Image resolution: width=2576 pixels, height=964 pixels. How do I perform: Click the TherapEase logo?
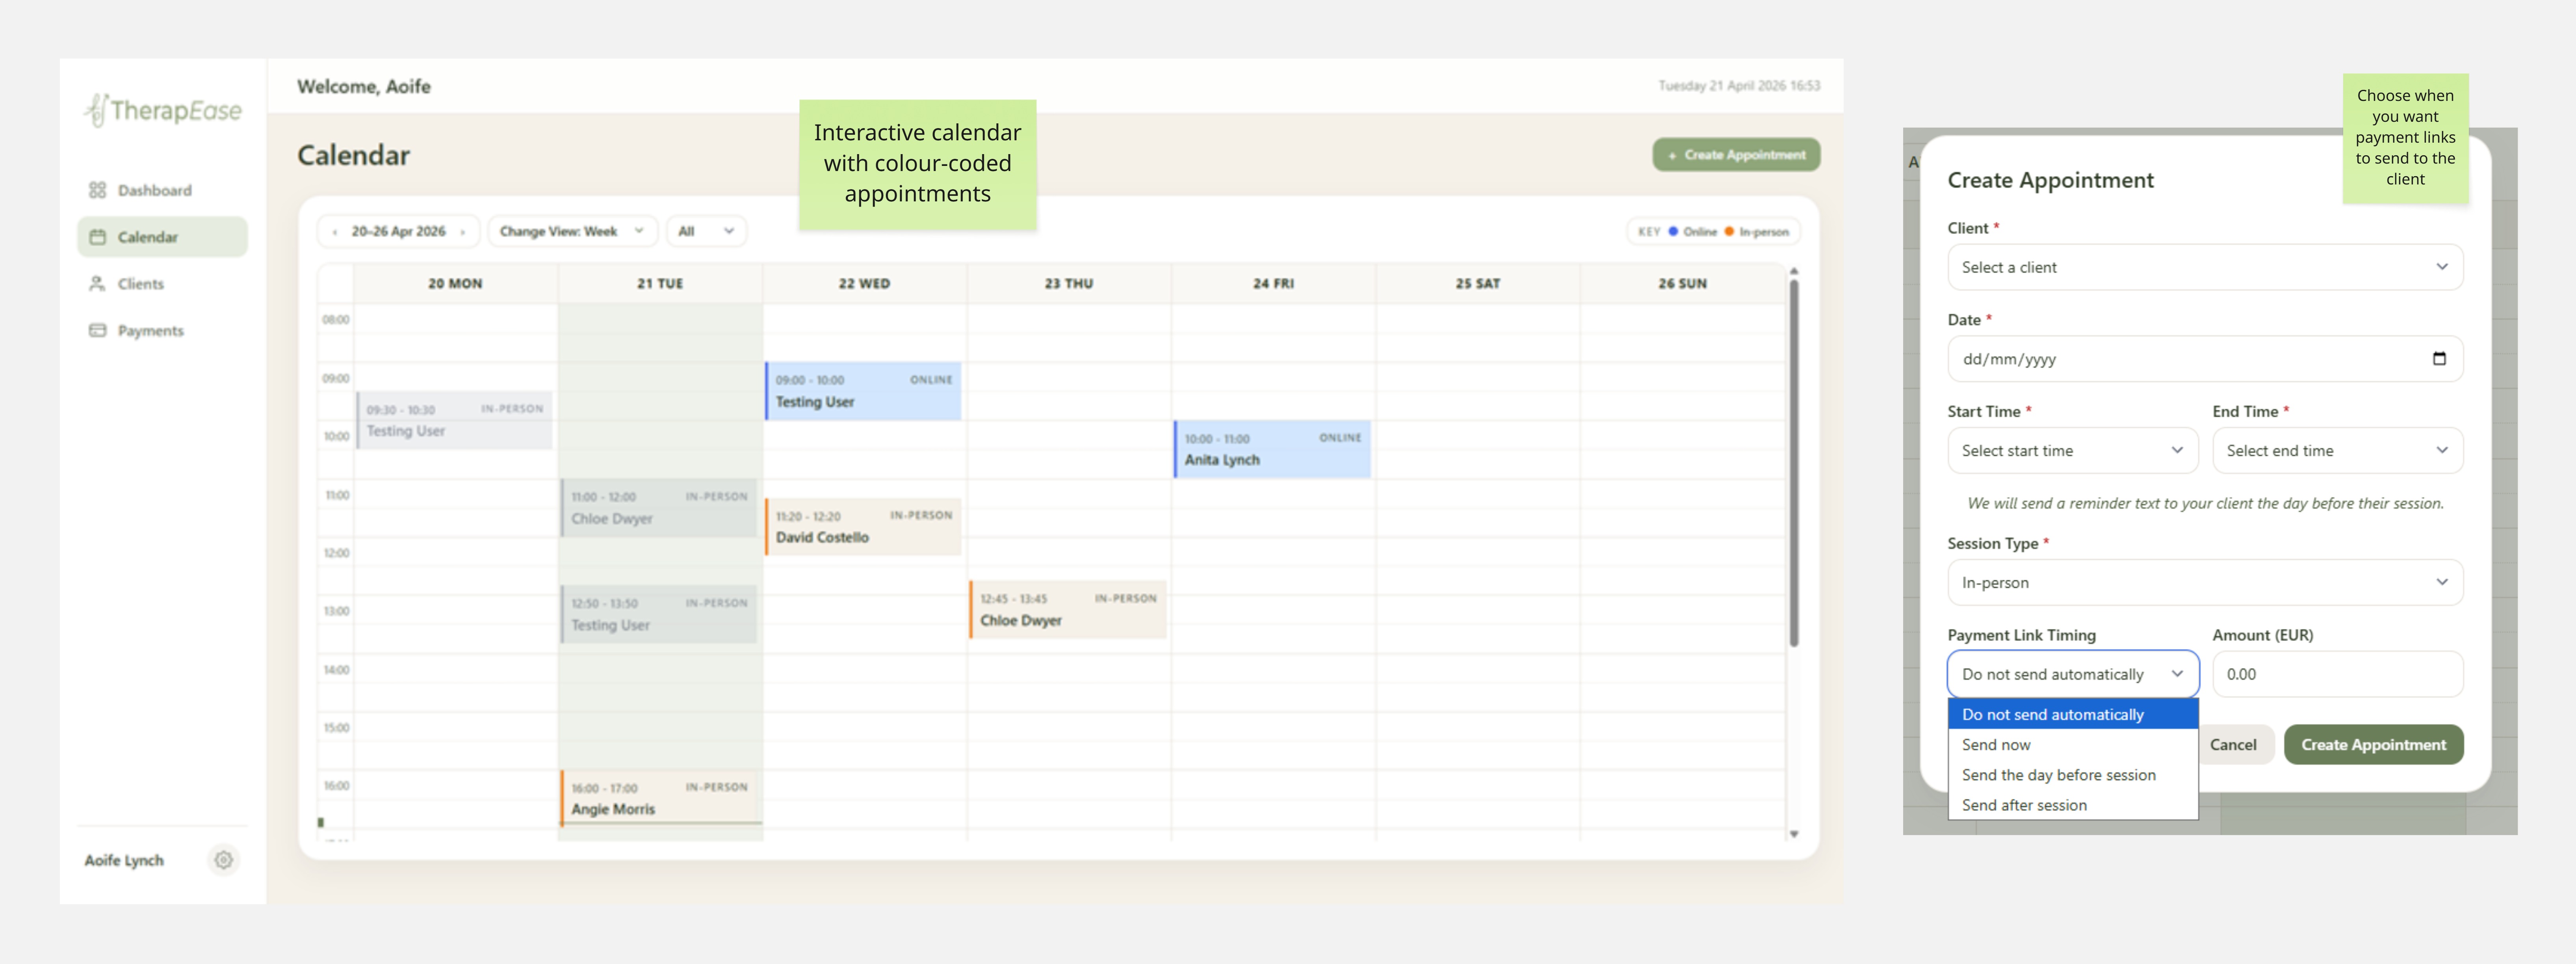tap(163, 110)
